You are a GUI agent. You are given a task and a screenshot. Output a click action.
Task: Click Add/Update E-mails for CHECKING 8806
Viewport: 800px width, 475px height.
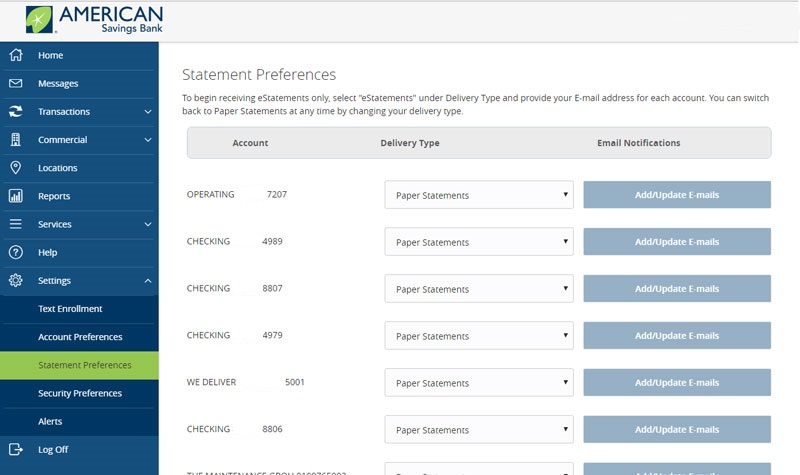[677, 429]
